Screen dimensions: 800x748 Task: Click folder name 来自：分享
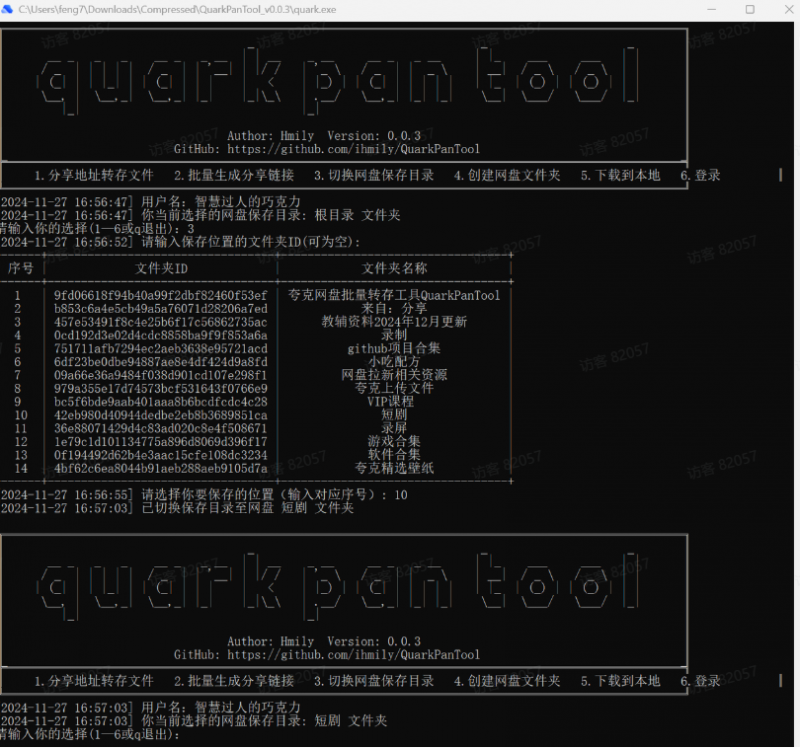pyautogui.click(x=394, y=309)
